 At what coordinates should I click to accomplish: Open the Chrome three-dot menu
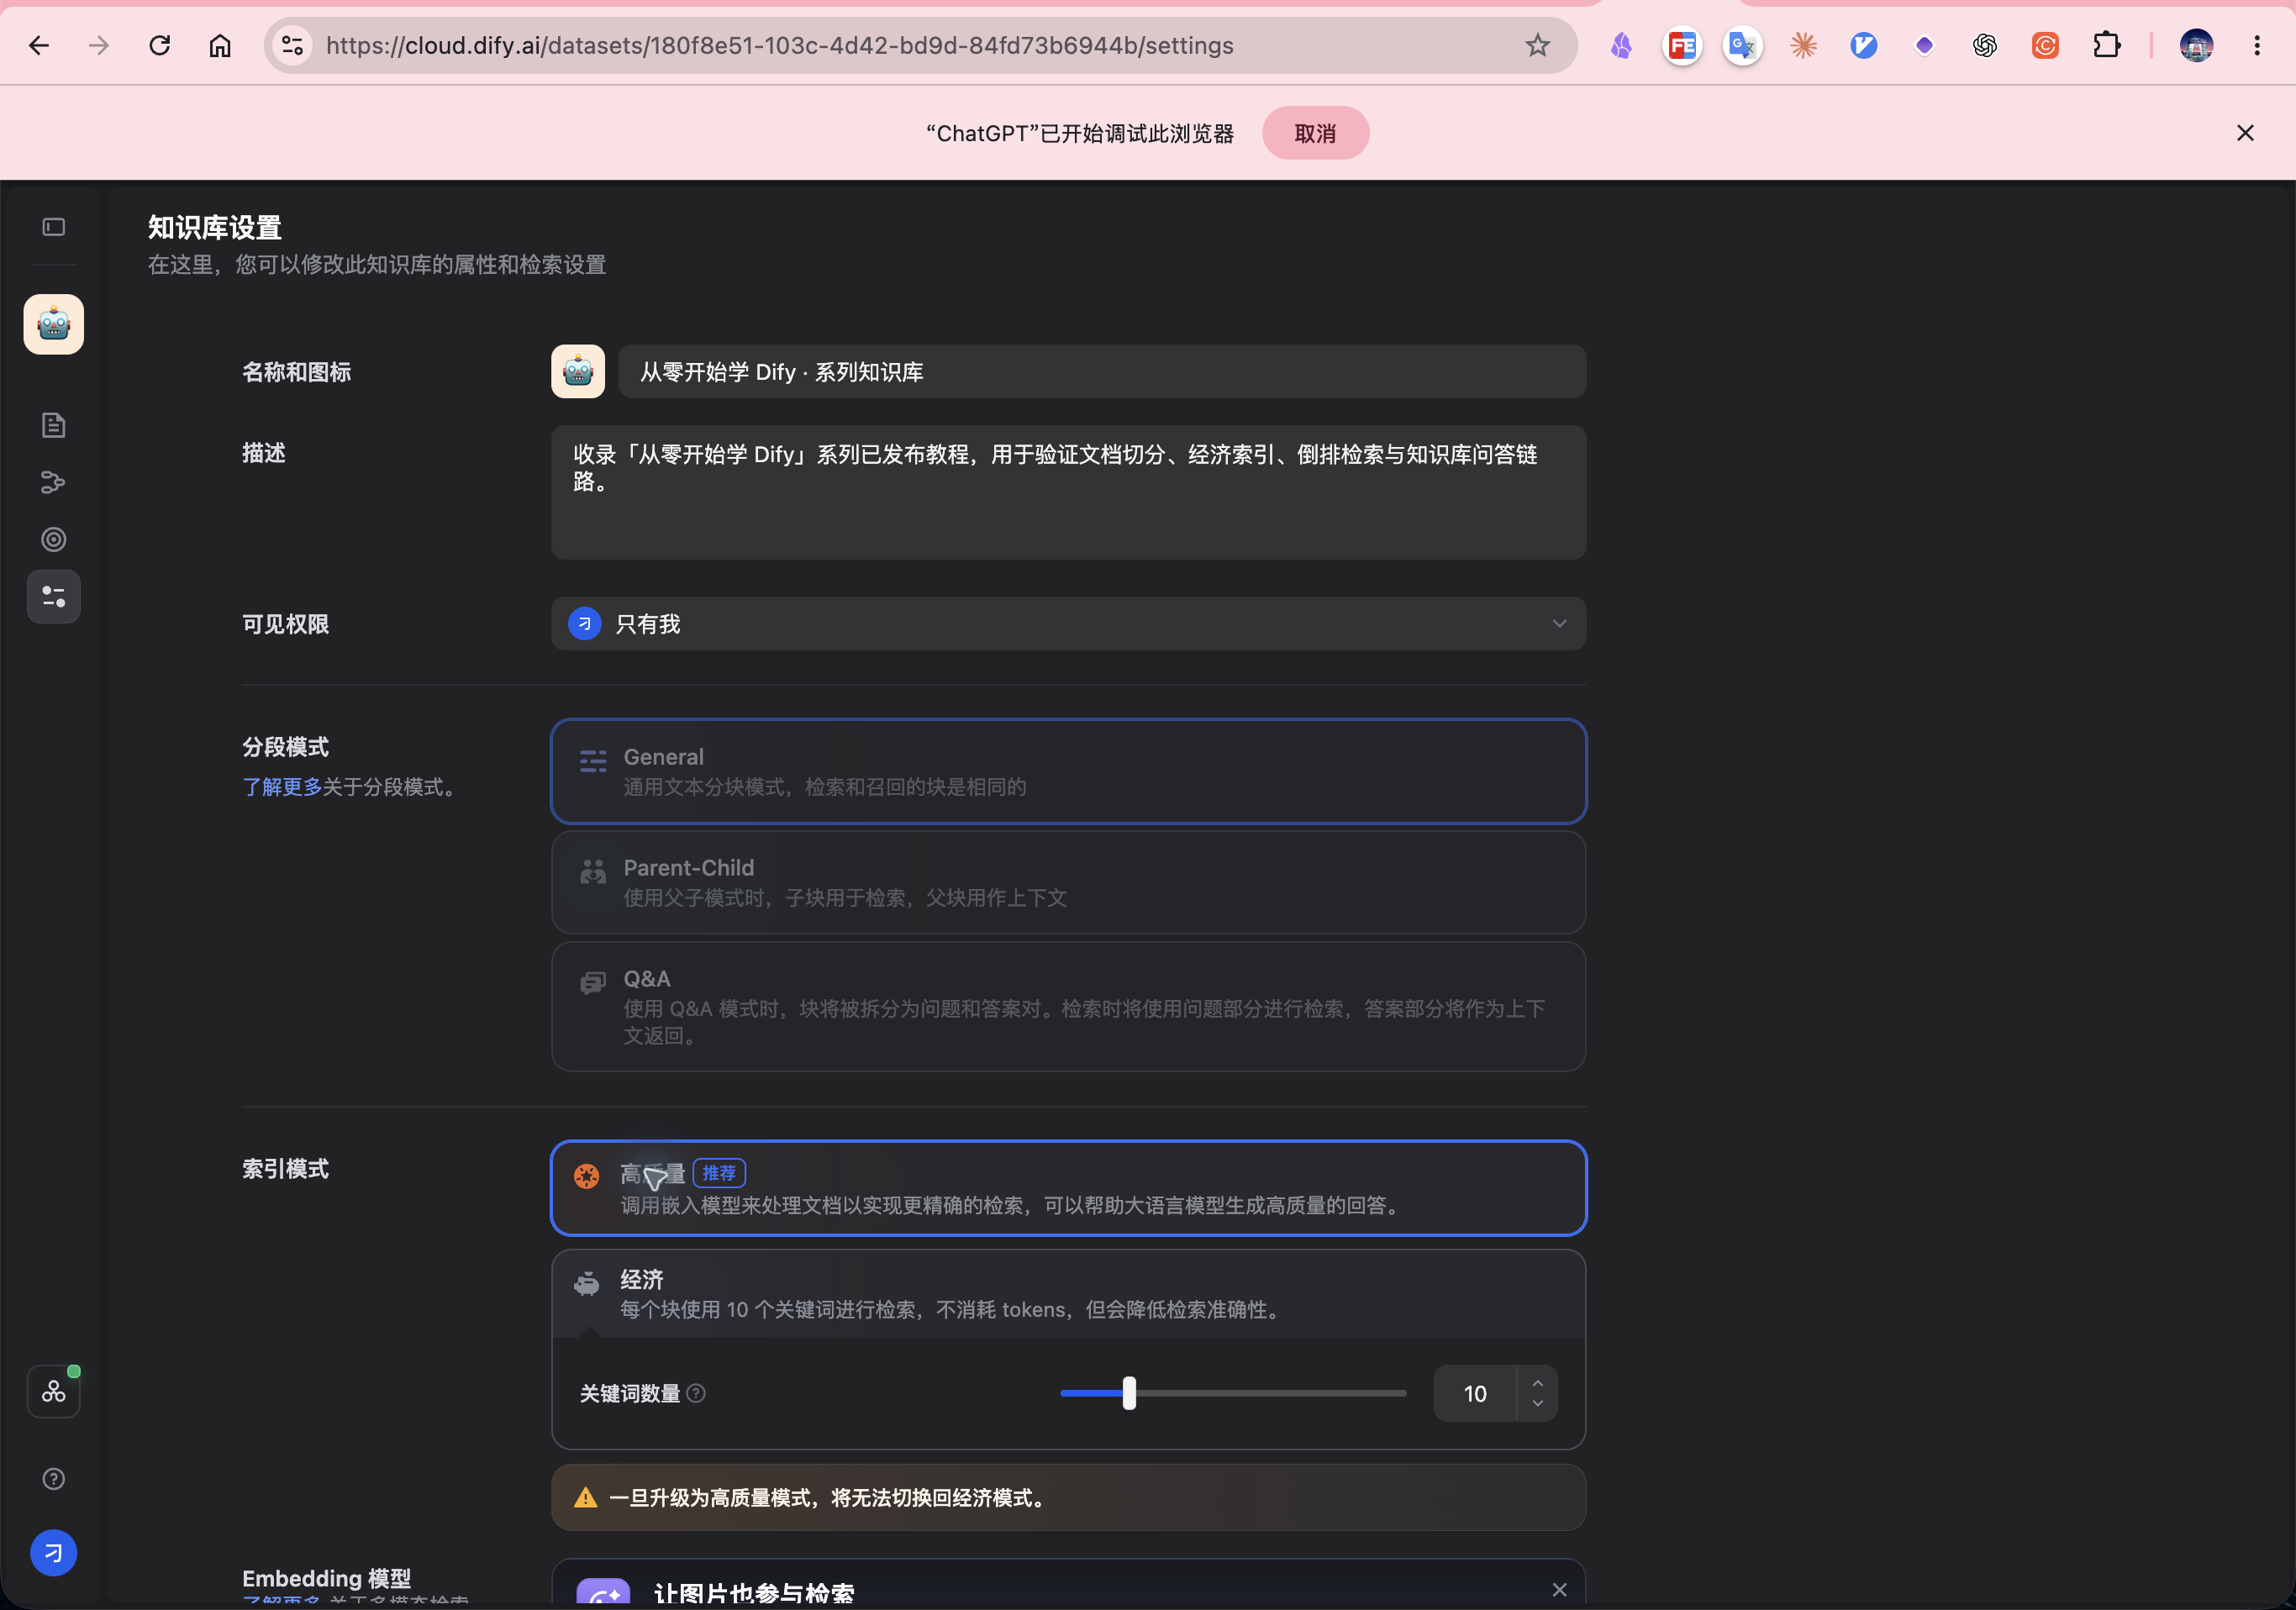pyautogui.click(x=2257, y=45)
